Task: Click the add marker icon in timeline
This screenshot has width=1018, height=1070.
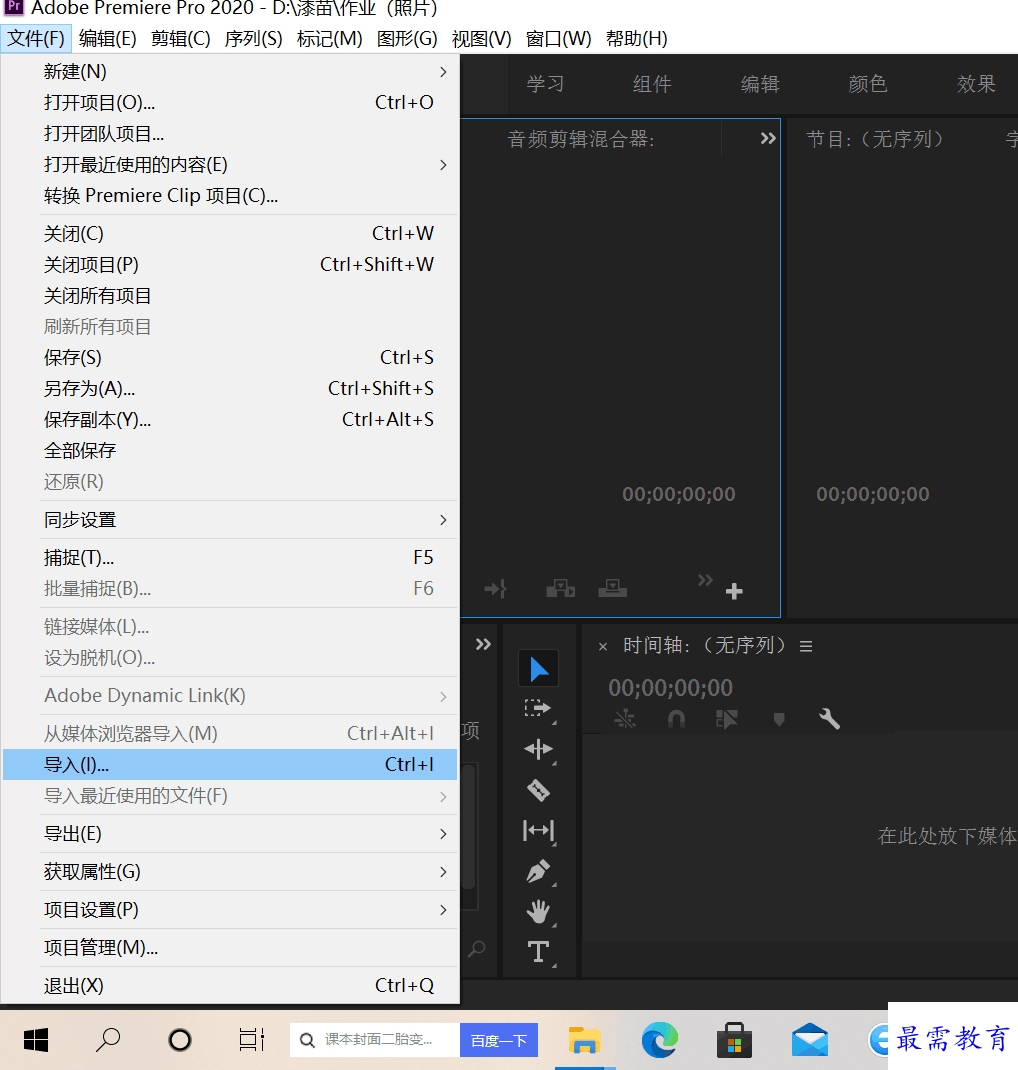Action: pyautogui.click(x=779, y=719)
